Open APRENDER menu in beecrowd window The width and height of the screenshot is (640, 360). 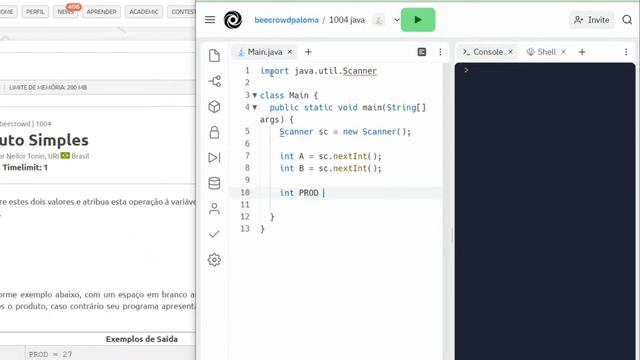click(102, 12)
